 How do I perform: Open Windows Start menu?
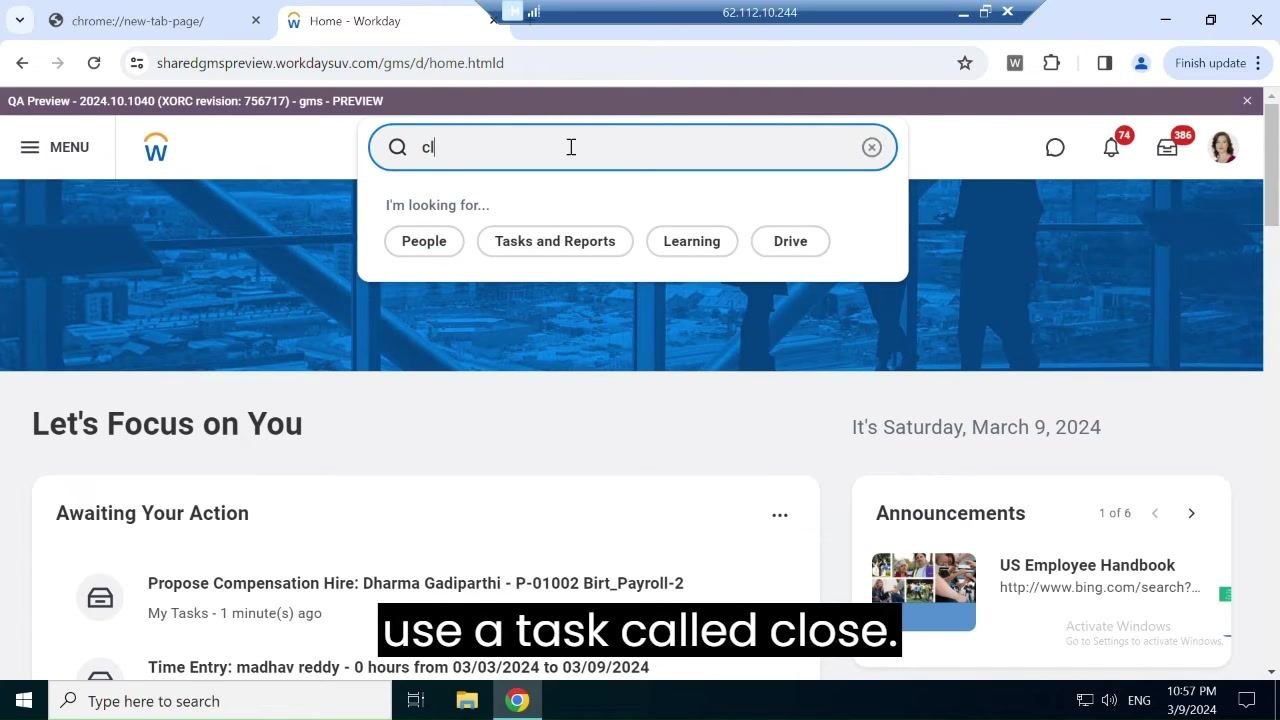(24, 700)
